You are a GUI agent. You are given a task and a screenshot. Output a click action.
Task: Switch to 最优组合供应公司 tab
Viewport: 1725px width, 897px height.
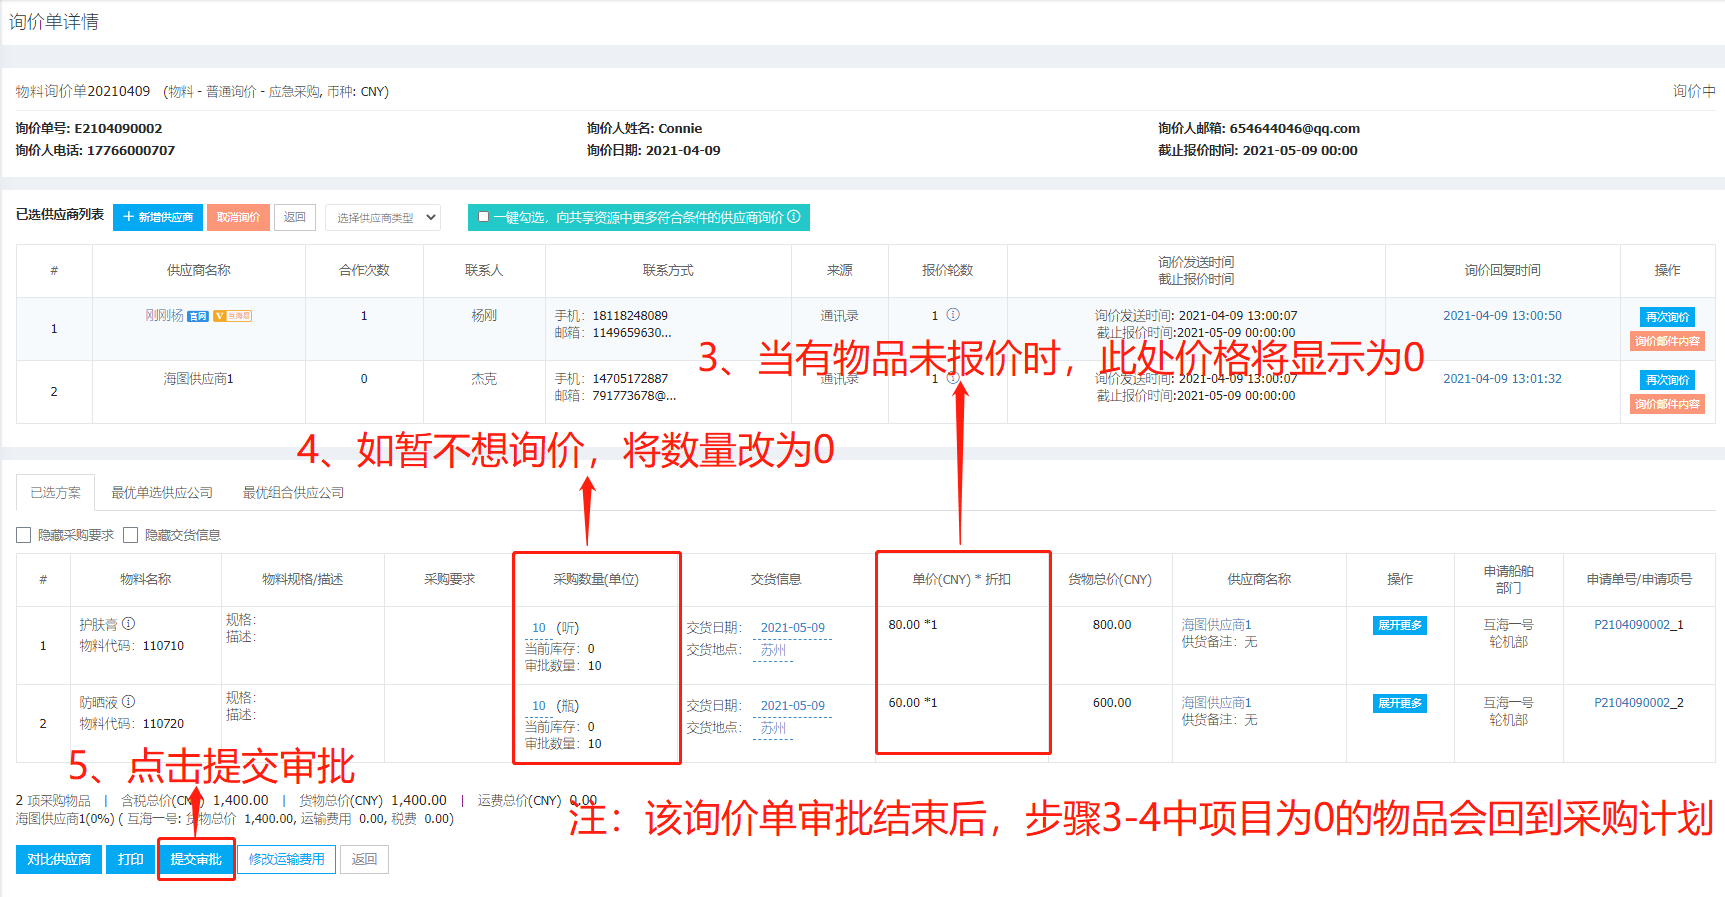(x=293, y=493)
